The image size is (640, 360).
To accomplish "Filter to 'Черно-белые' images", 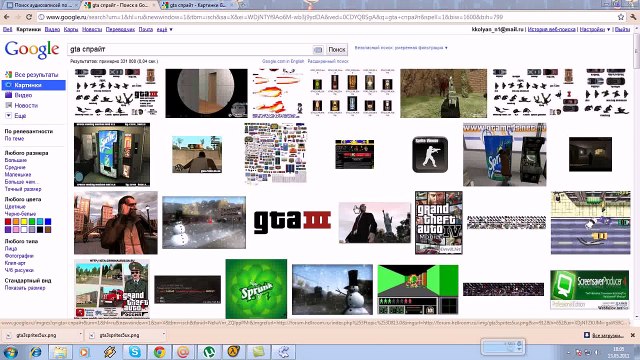I will pyautogui.click(x=20, y=214).
